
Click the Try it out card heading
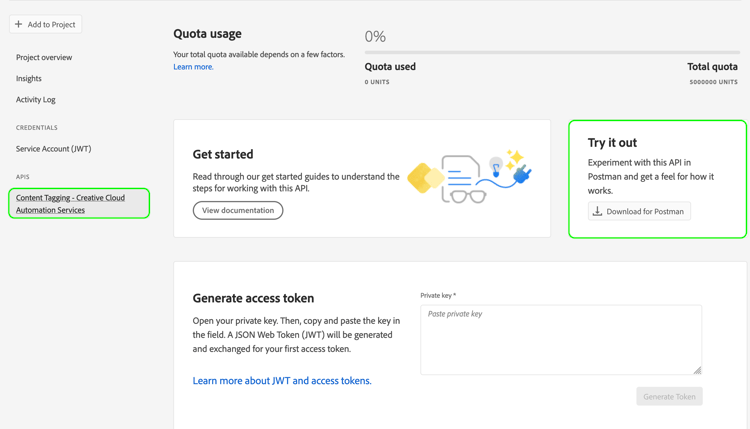[x=612, y=143]
